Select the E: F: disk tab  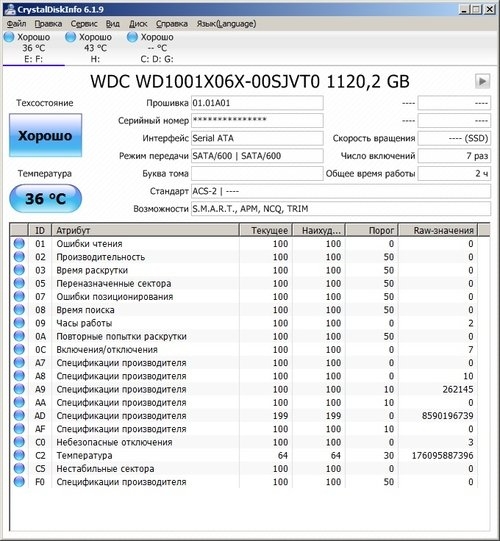pyautogui.click(x=33, y=48)
